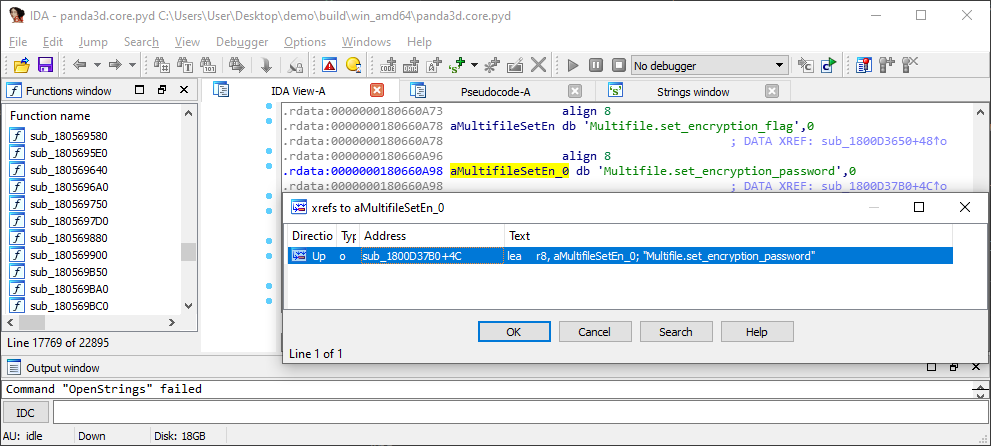Click the convert to ASCII string icon

434,65
